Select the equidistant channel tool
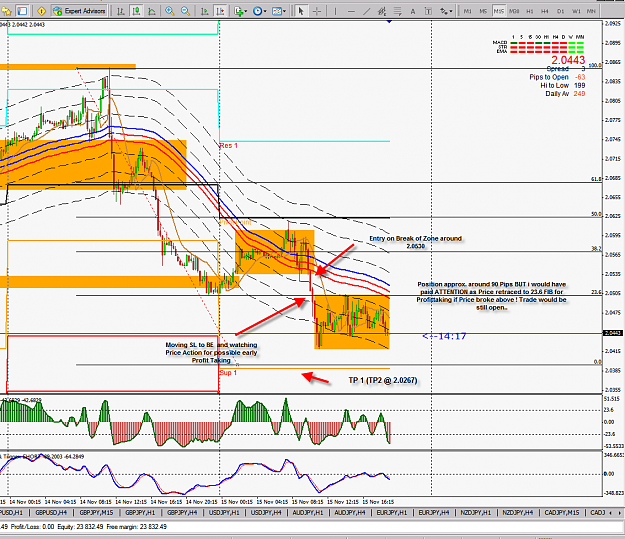 pyautogui.click(x=382, y=11)
